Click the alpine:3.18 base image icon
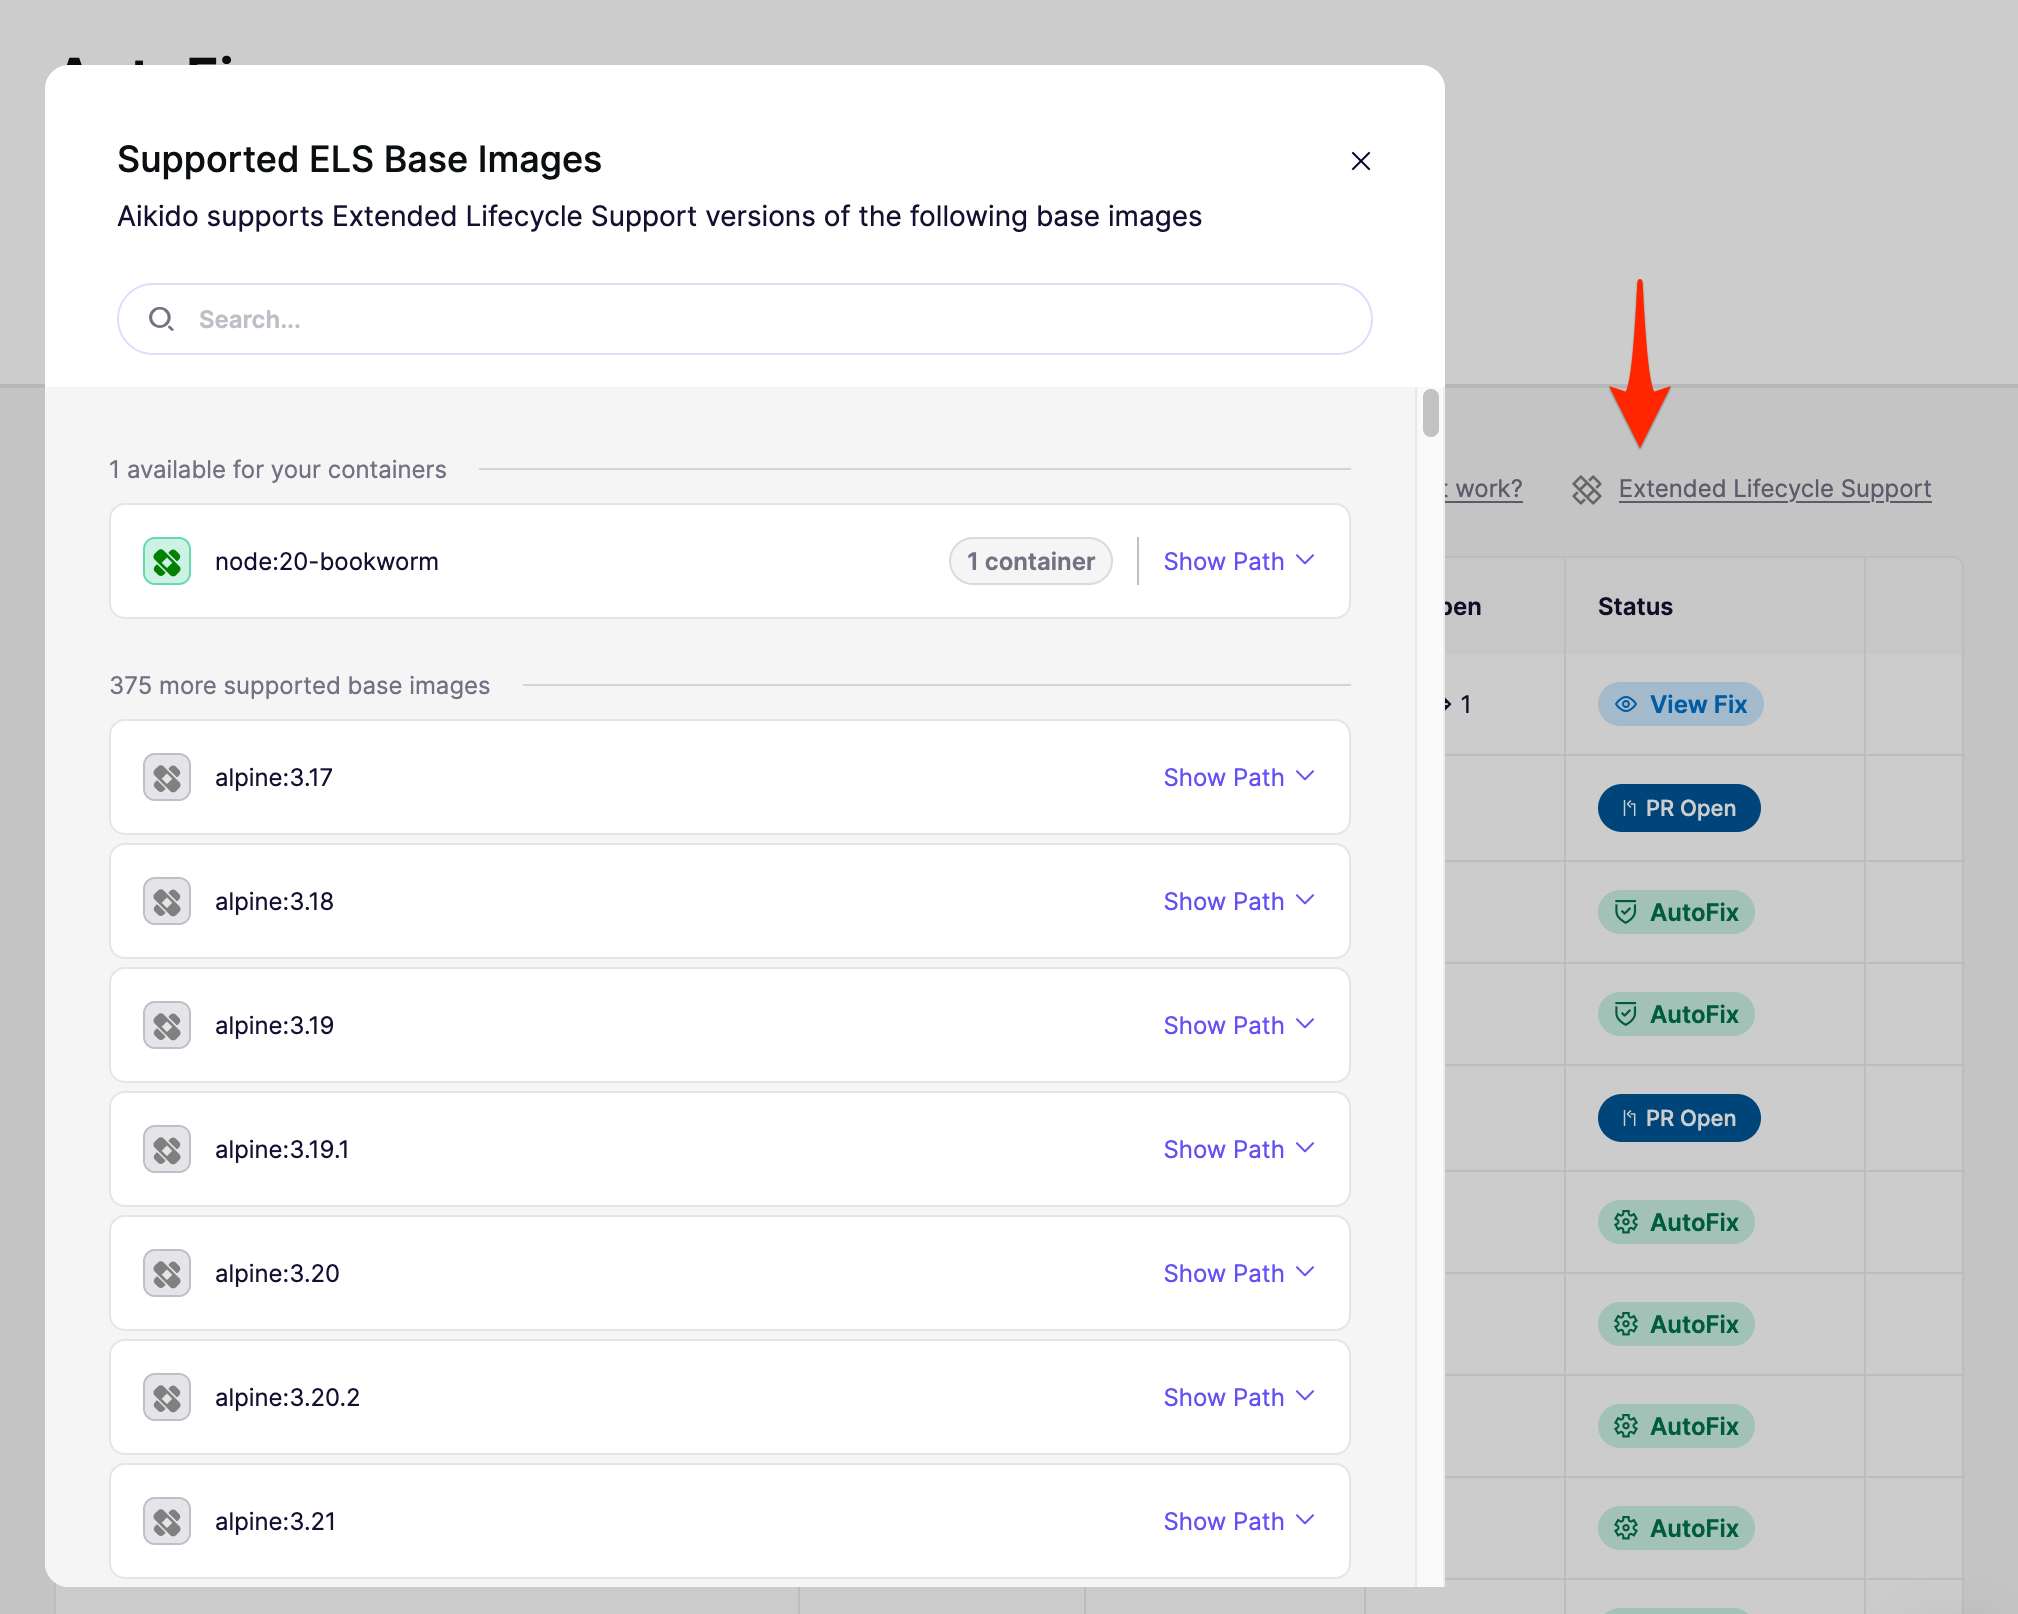Screen dimensions: 2018x1614 [167, 901]
